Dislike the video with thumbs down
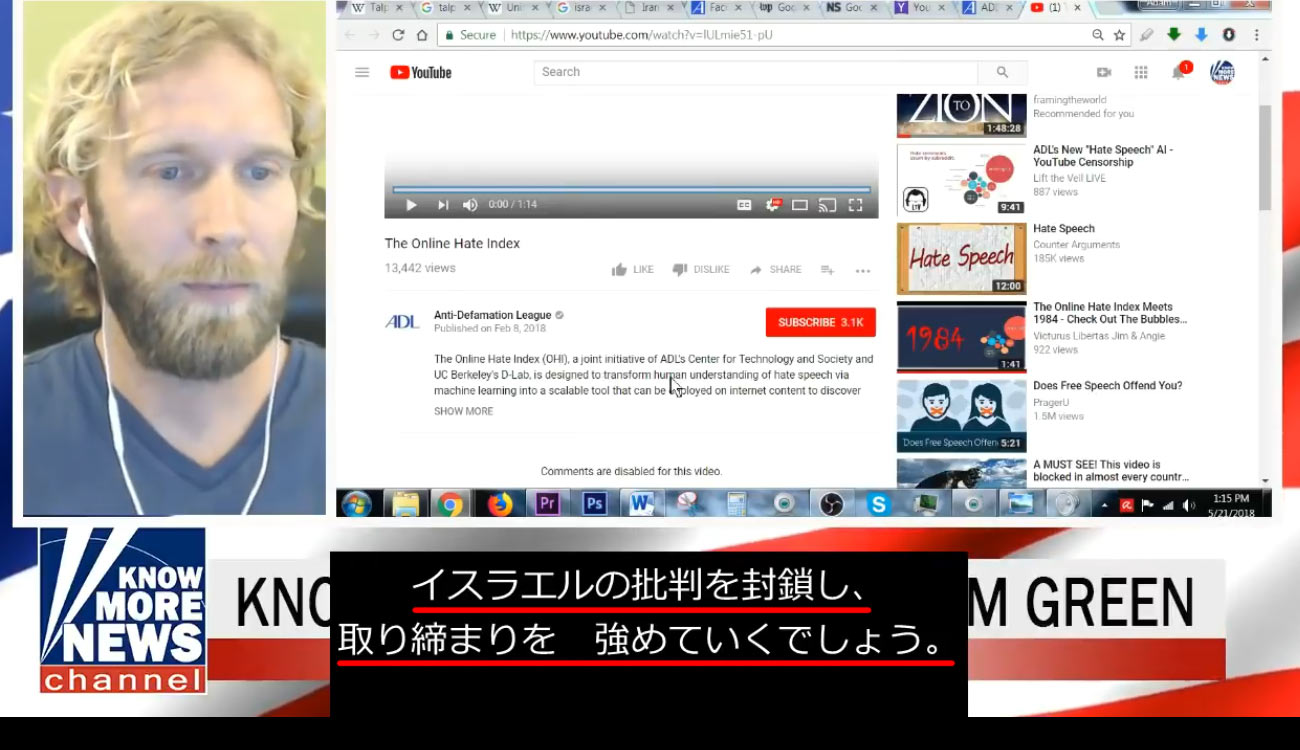The height and width of the screenshot is (750, 1300). pos(701,270)
